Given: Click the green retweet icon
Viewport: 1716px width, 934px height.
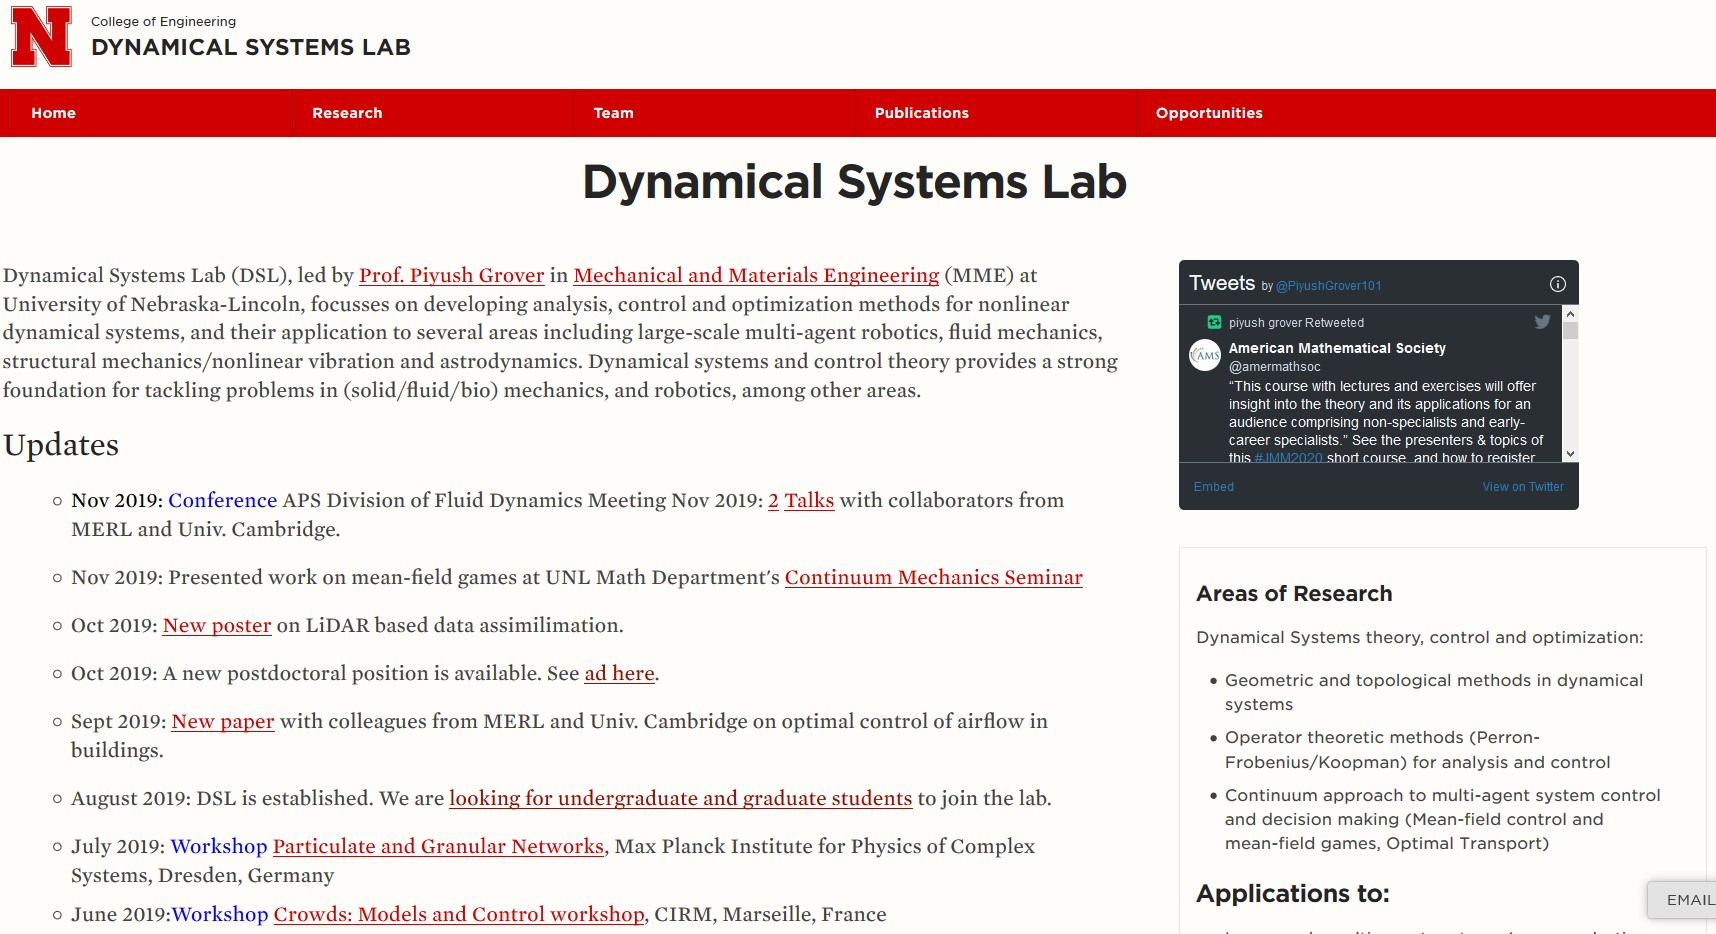Looking at the screenshot, I should click(1214, 322).
